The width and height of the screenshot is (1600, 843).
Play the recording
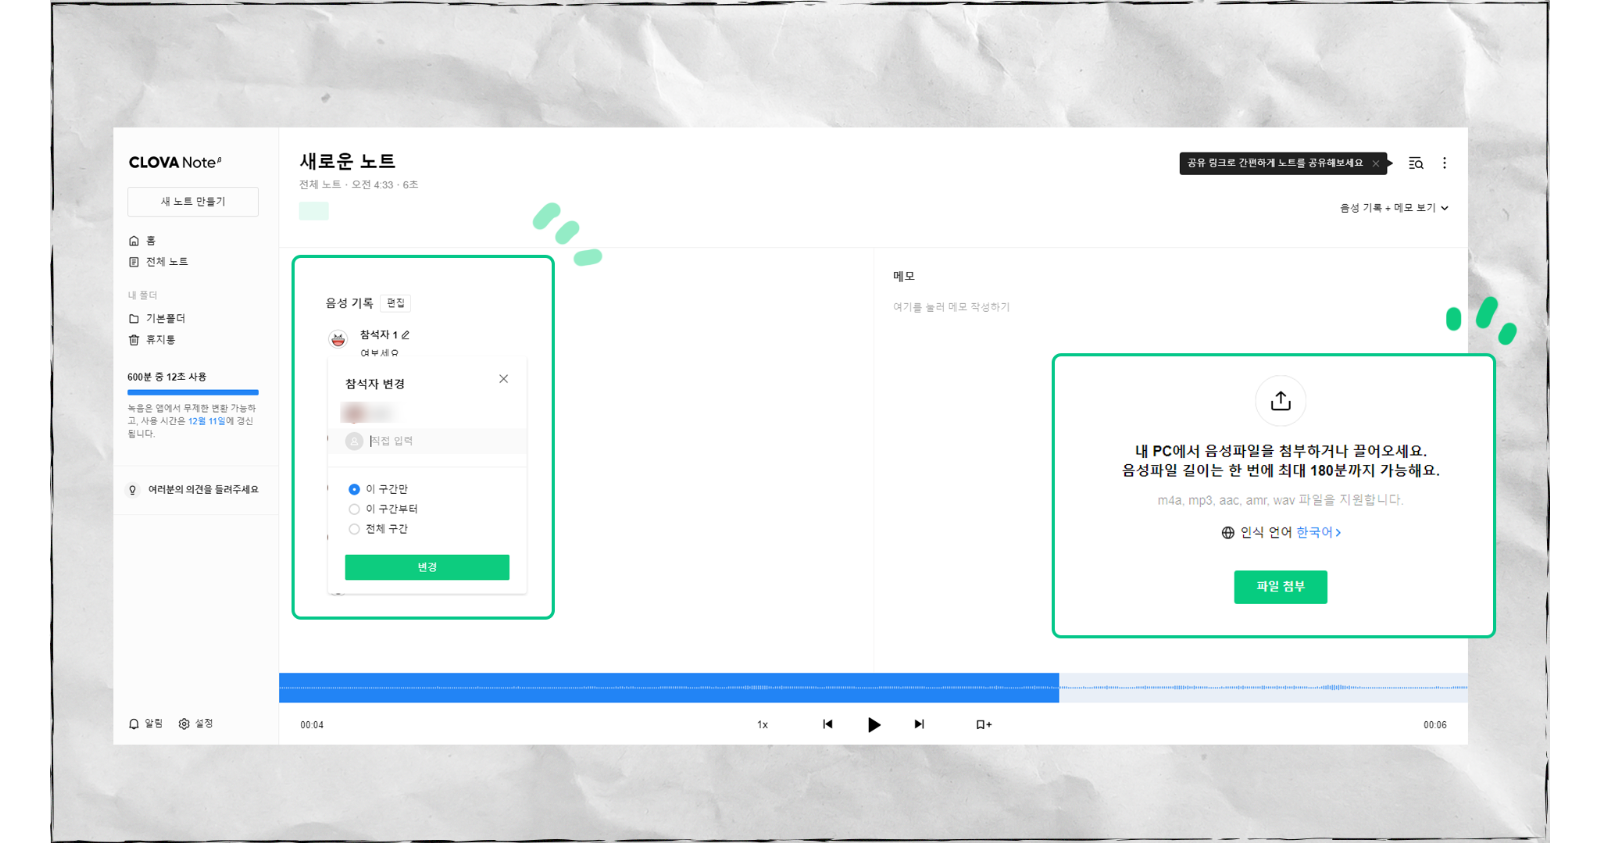874,725
